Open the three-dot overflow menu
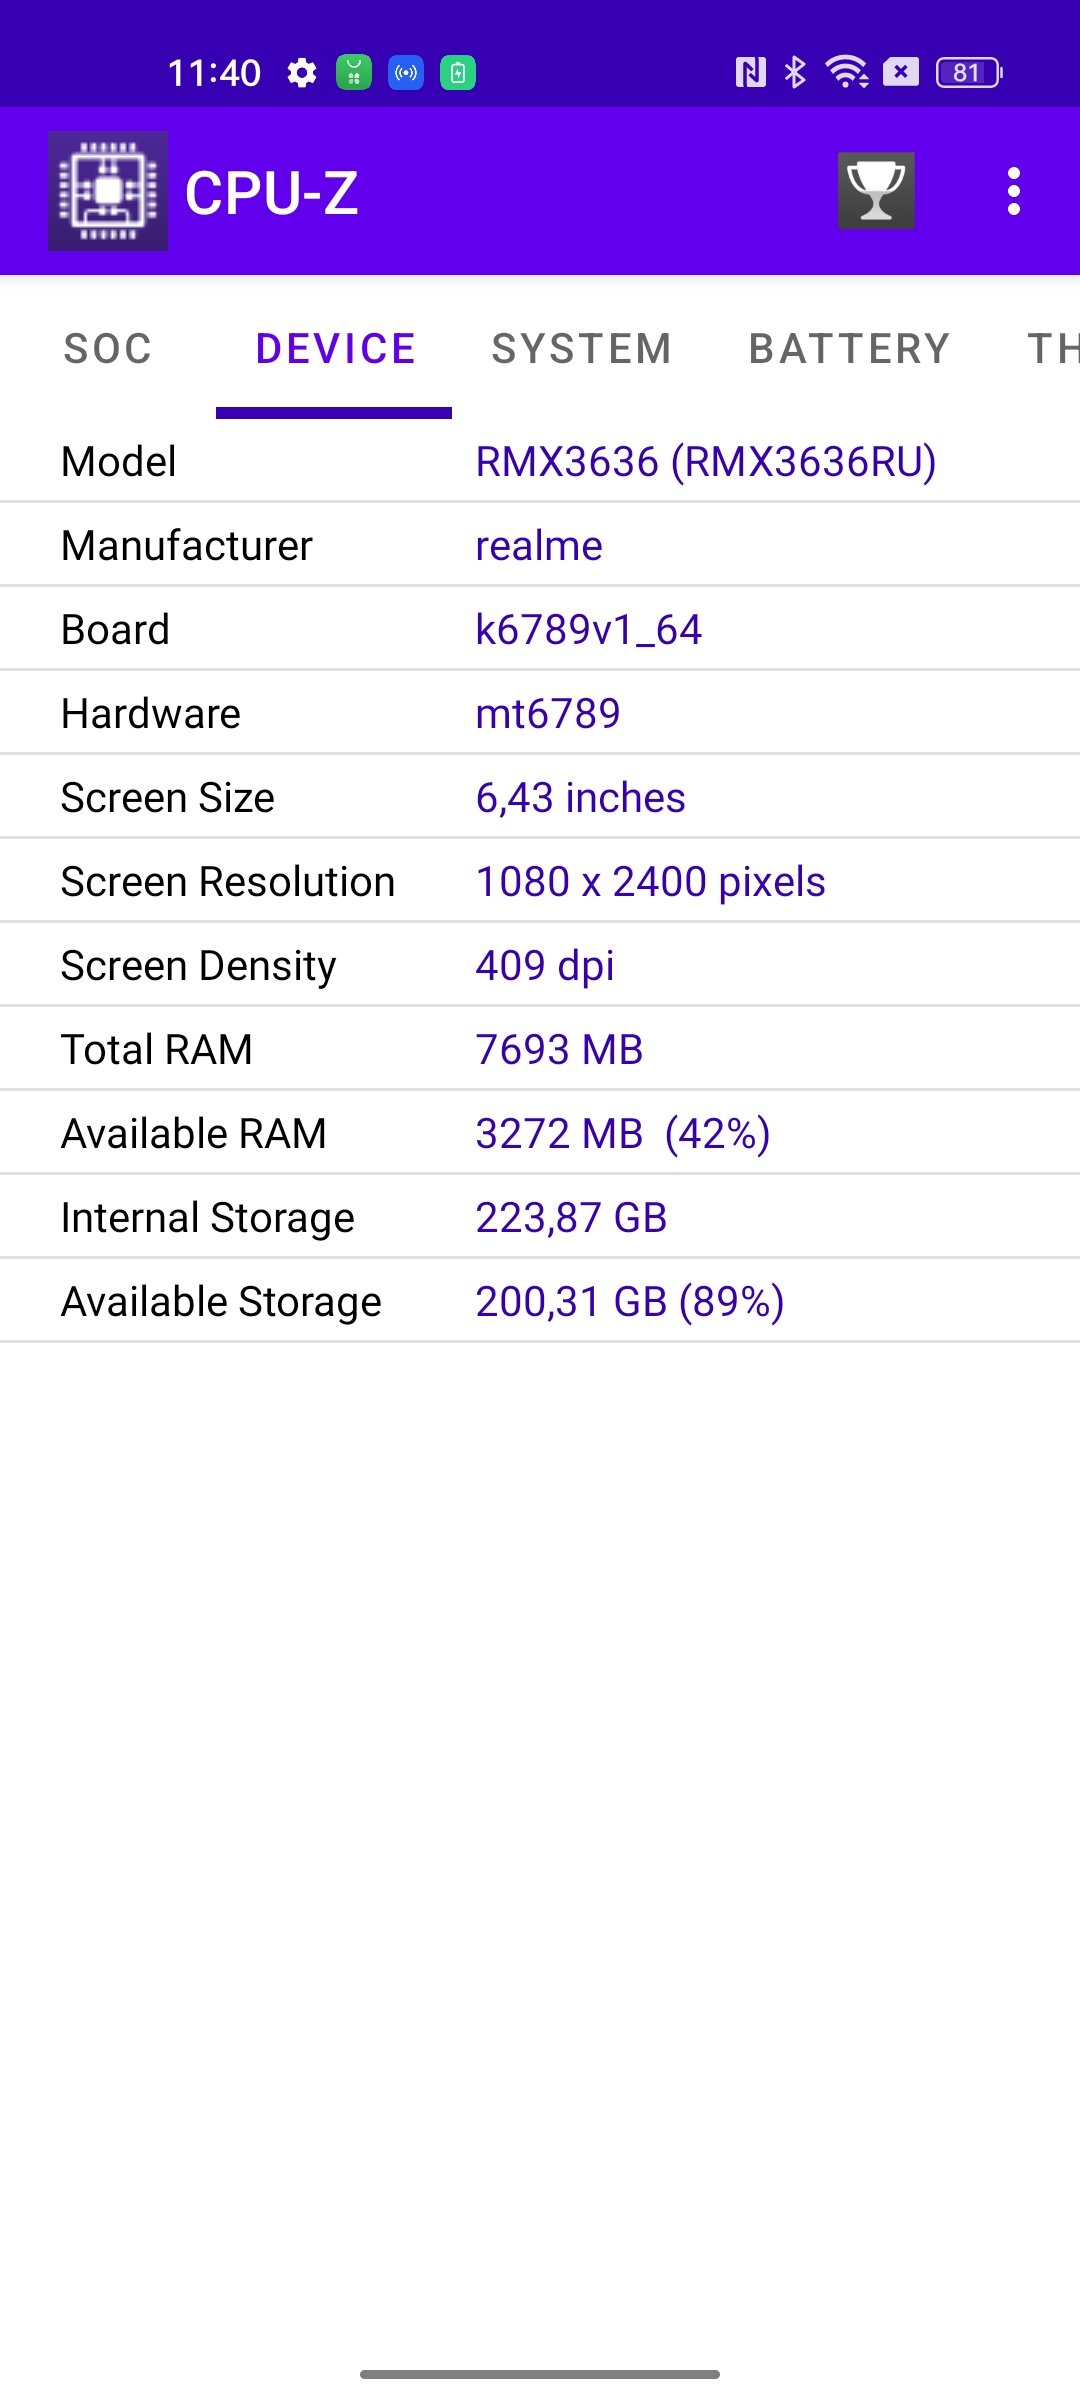This screenshot has height=2400, width=1080. click(1014, 191)
